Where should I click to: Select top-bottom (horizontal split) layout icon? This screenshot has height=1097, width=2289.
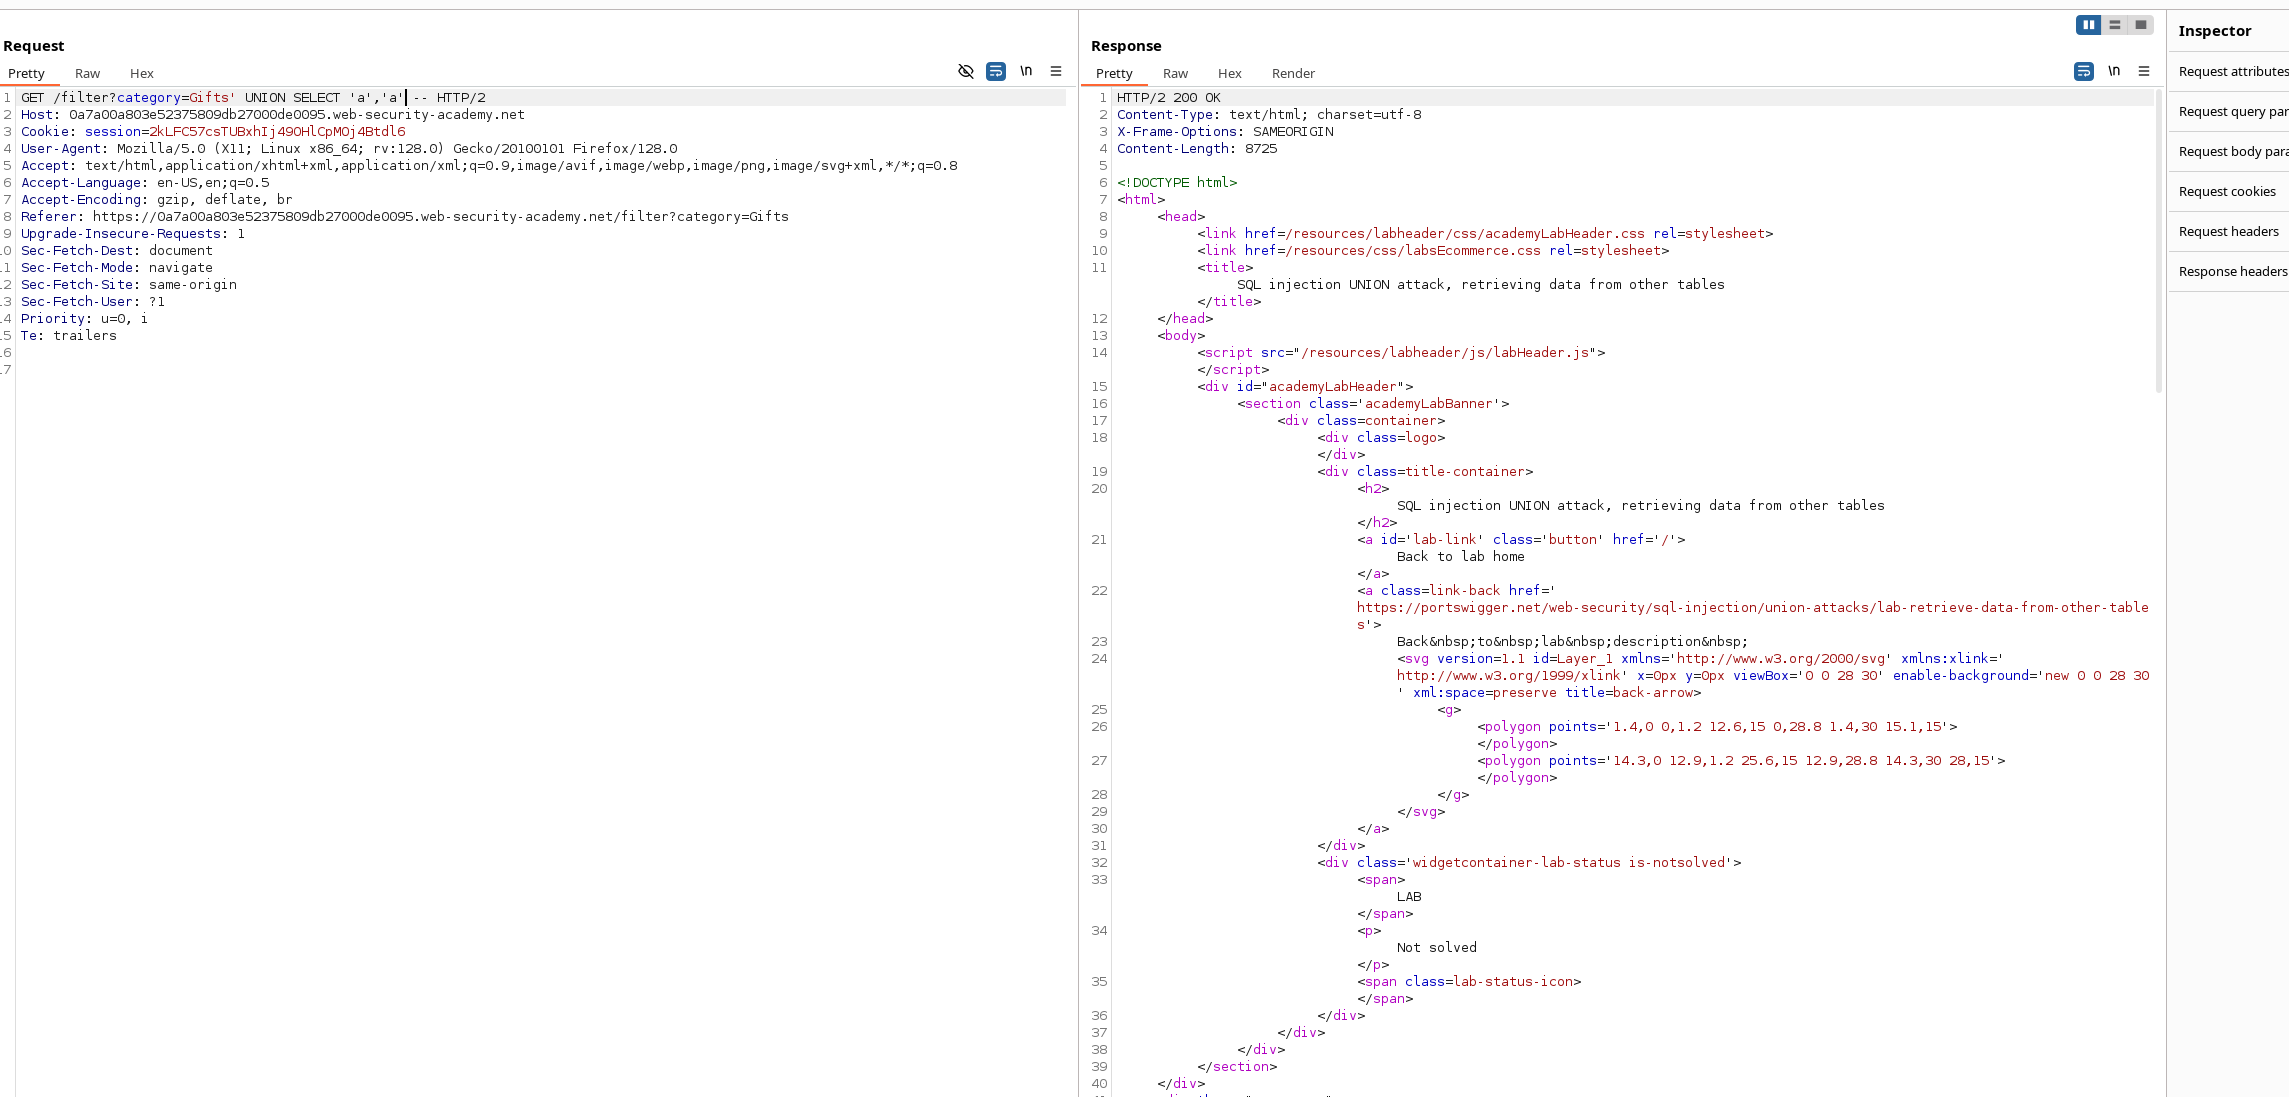click(2115, 25)
